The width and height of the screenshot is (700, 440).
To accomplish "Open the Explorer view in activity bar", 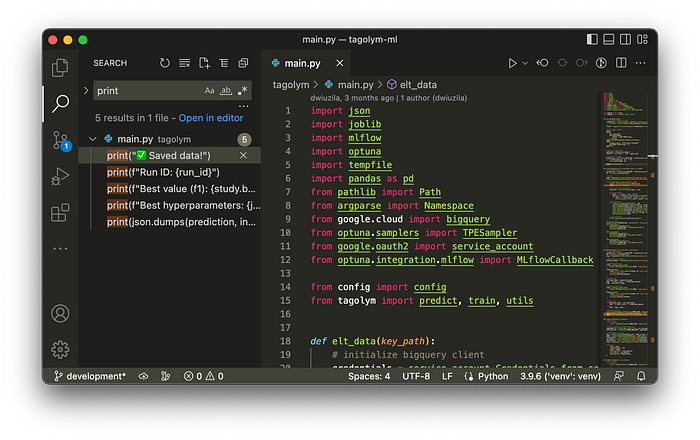I will pyautogui.click(x=60, y=67).
